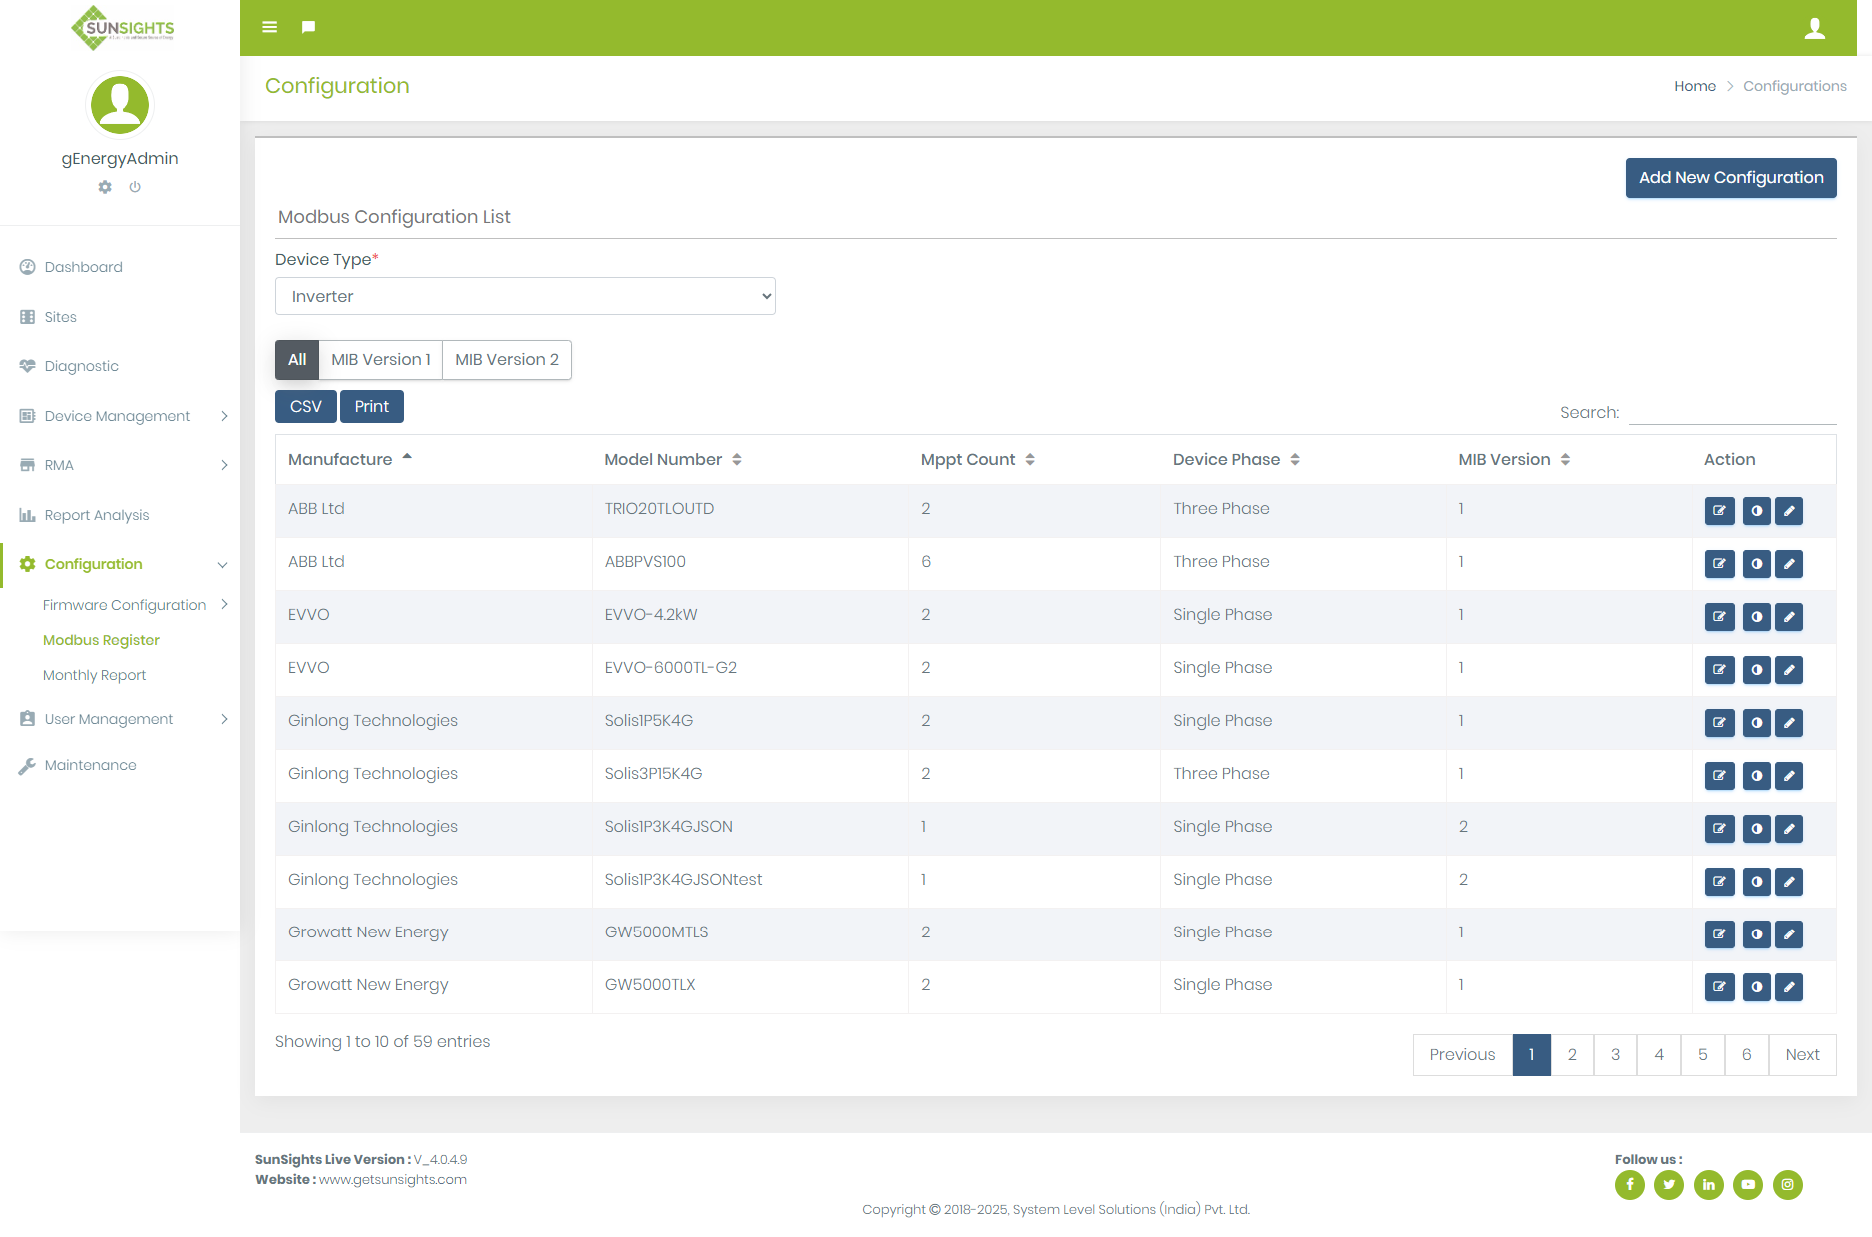The image size is (1872, 1237).
Task: Click the pencil icon on the GW5000TLX row
Action: 1789,987
